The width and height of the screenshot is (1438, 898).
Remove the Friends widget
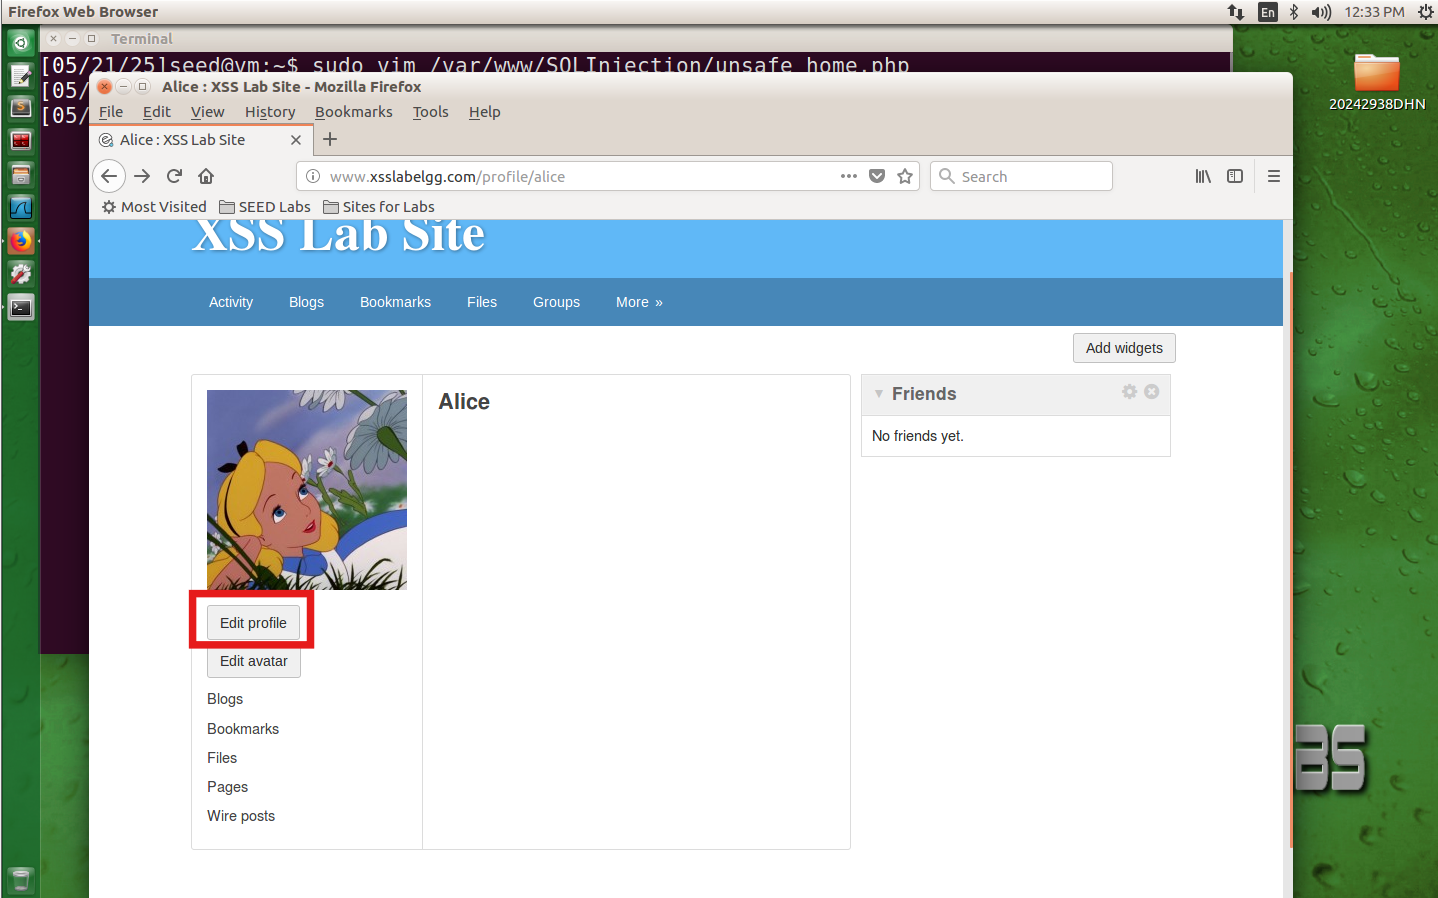tap(1152, 392)
